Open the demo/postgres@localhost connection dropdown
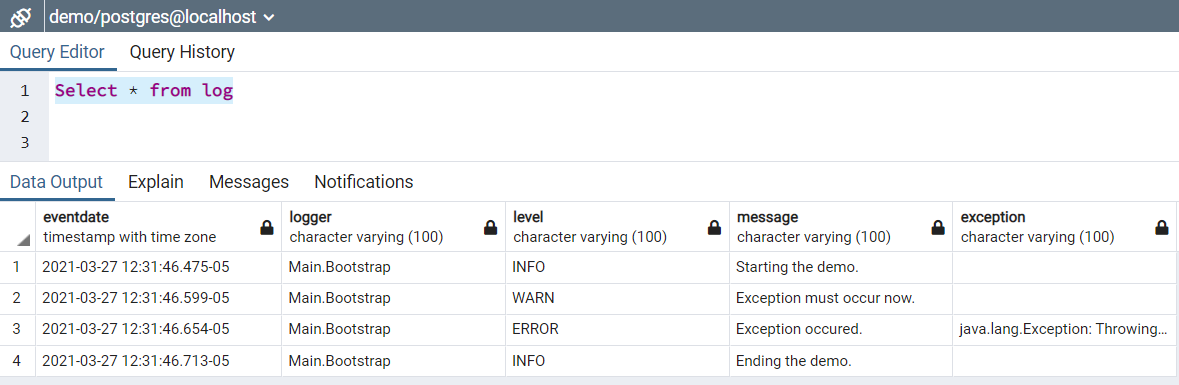 pos(162,16)
